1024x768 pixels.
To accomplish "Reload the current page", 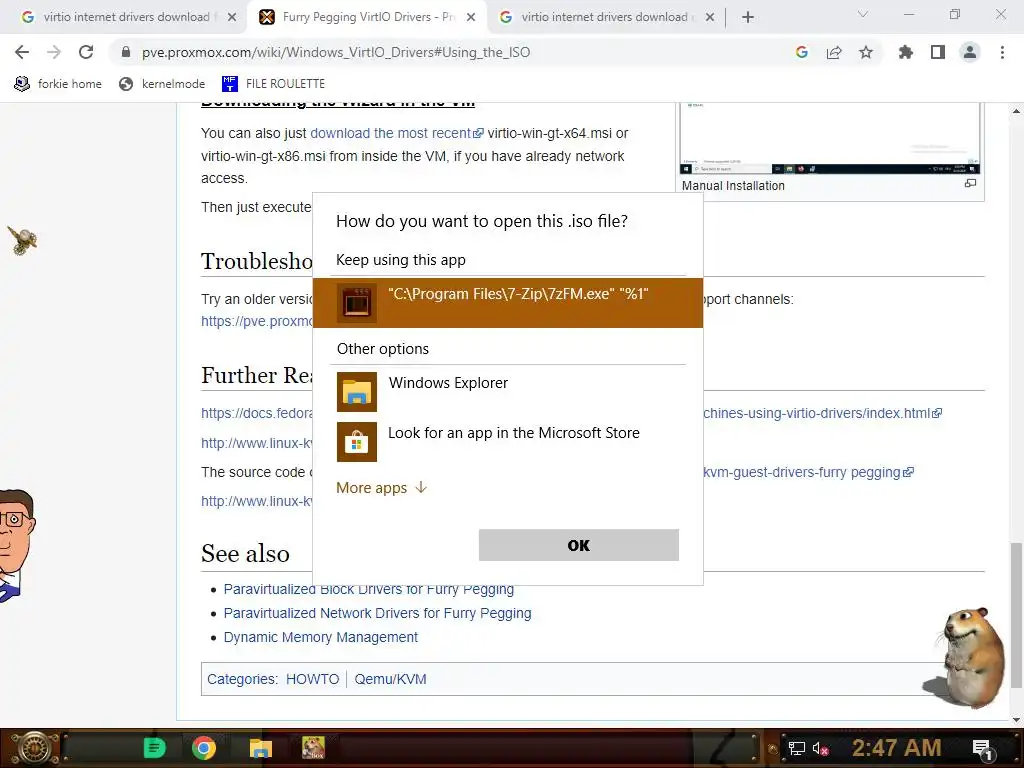I will [x=86, y=52].
